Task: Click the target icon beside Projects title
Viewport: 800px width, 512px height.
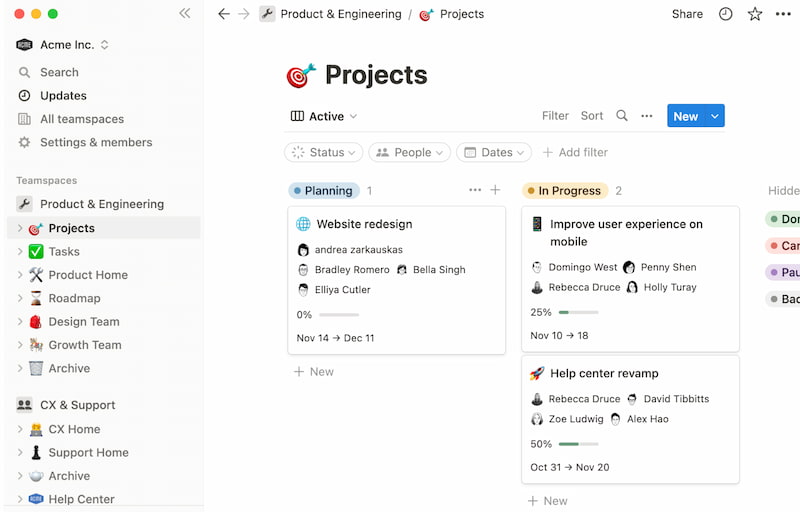Action: pos(301,76)
